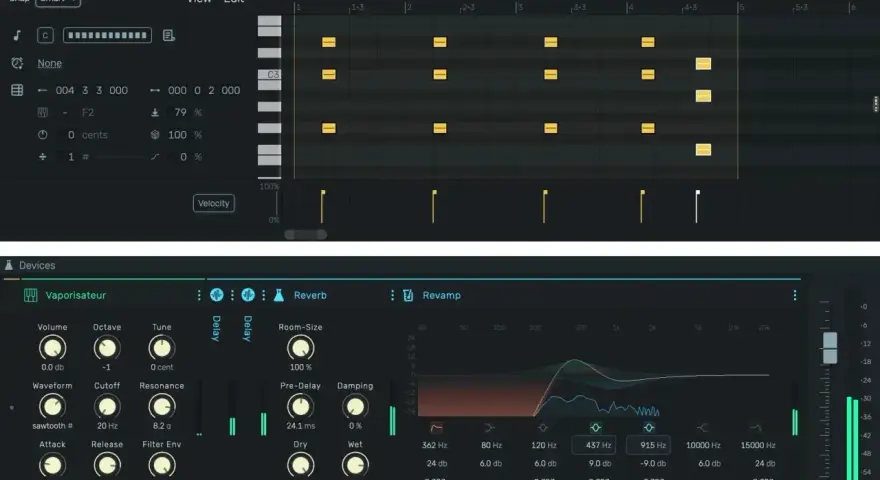Toggle Revamp low-shelf band at 80 Hz
The height and width of the screenshot is (480, 880).
click(x=489, y=428)
